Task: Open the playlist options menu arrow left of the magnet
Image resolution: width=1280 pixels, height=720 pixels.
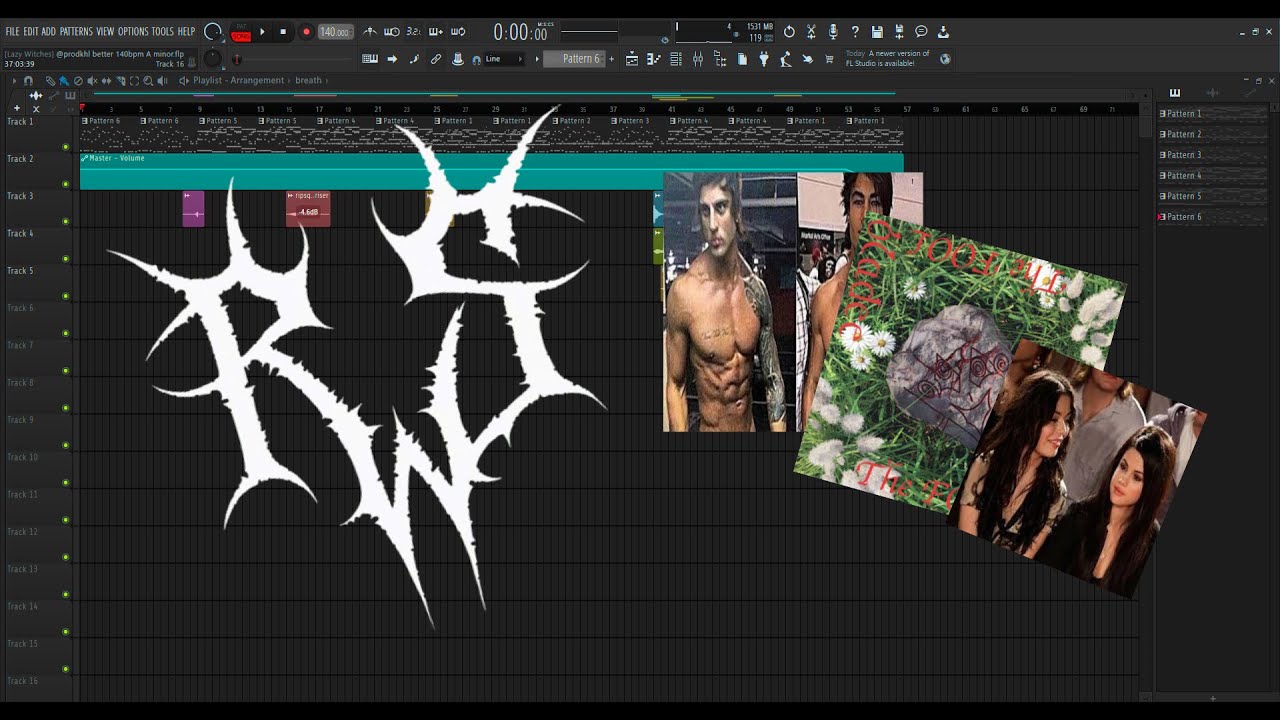Action: (x=14, y=80)
